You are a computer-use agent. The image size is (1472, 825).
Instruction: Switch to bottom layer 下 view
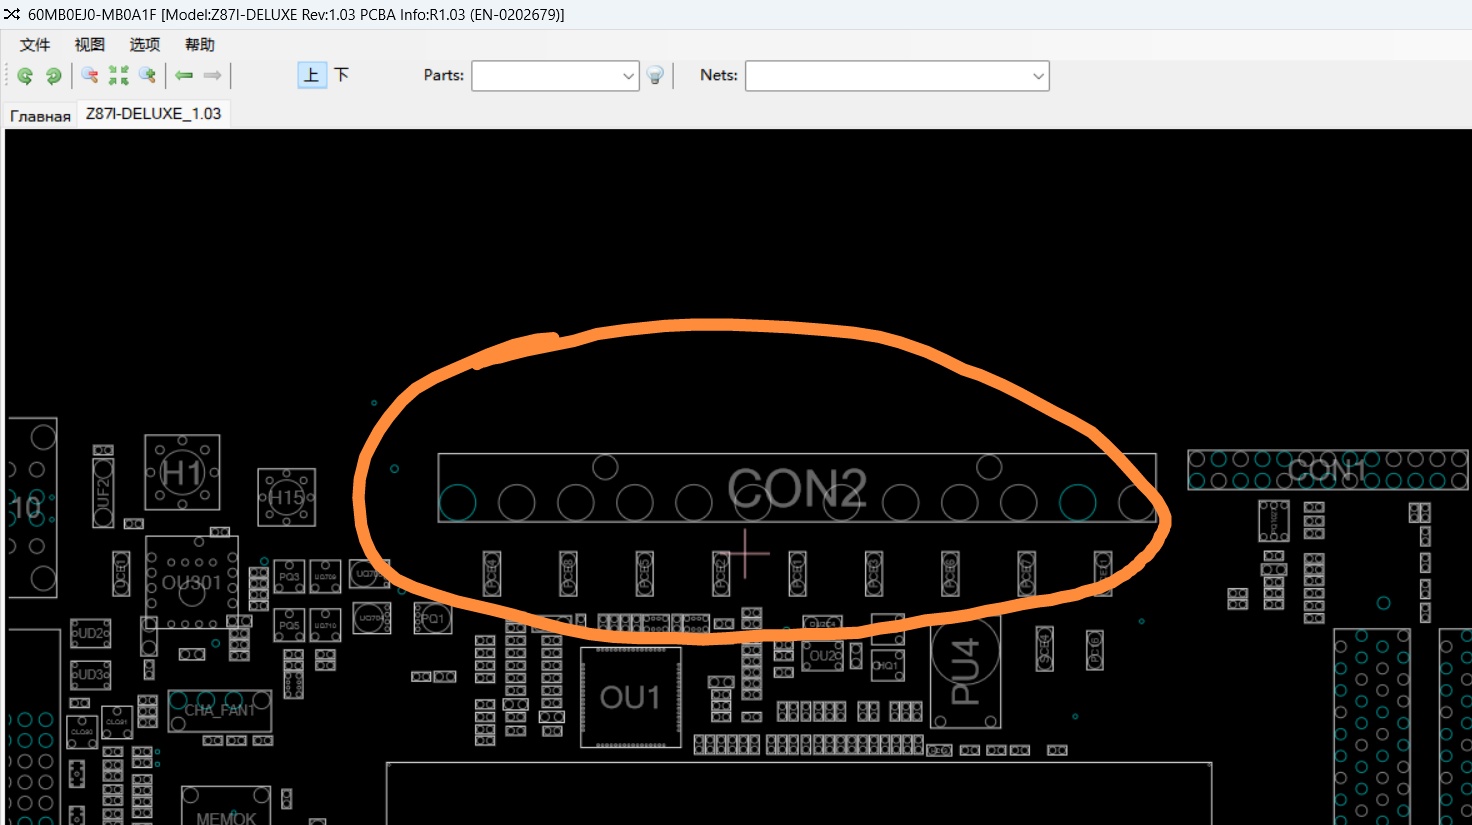[341, 76]
